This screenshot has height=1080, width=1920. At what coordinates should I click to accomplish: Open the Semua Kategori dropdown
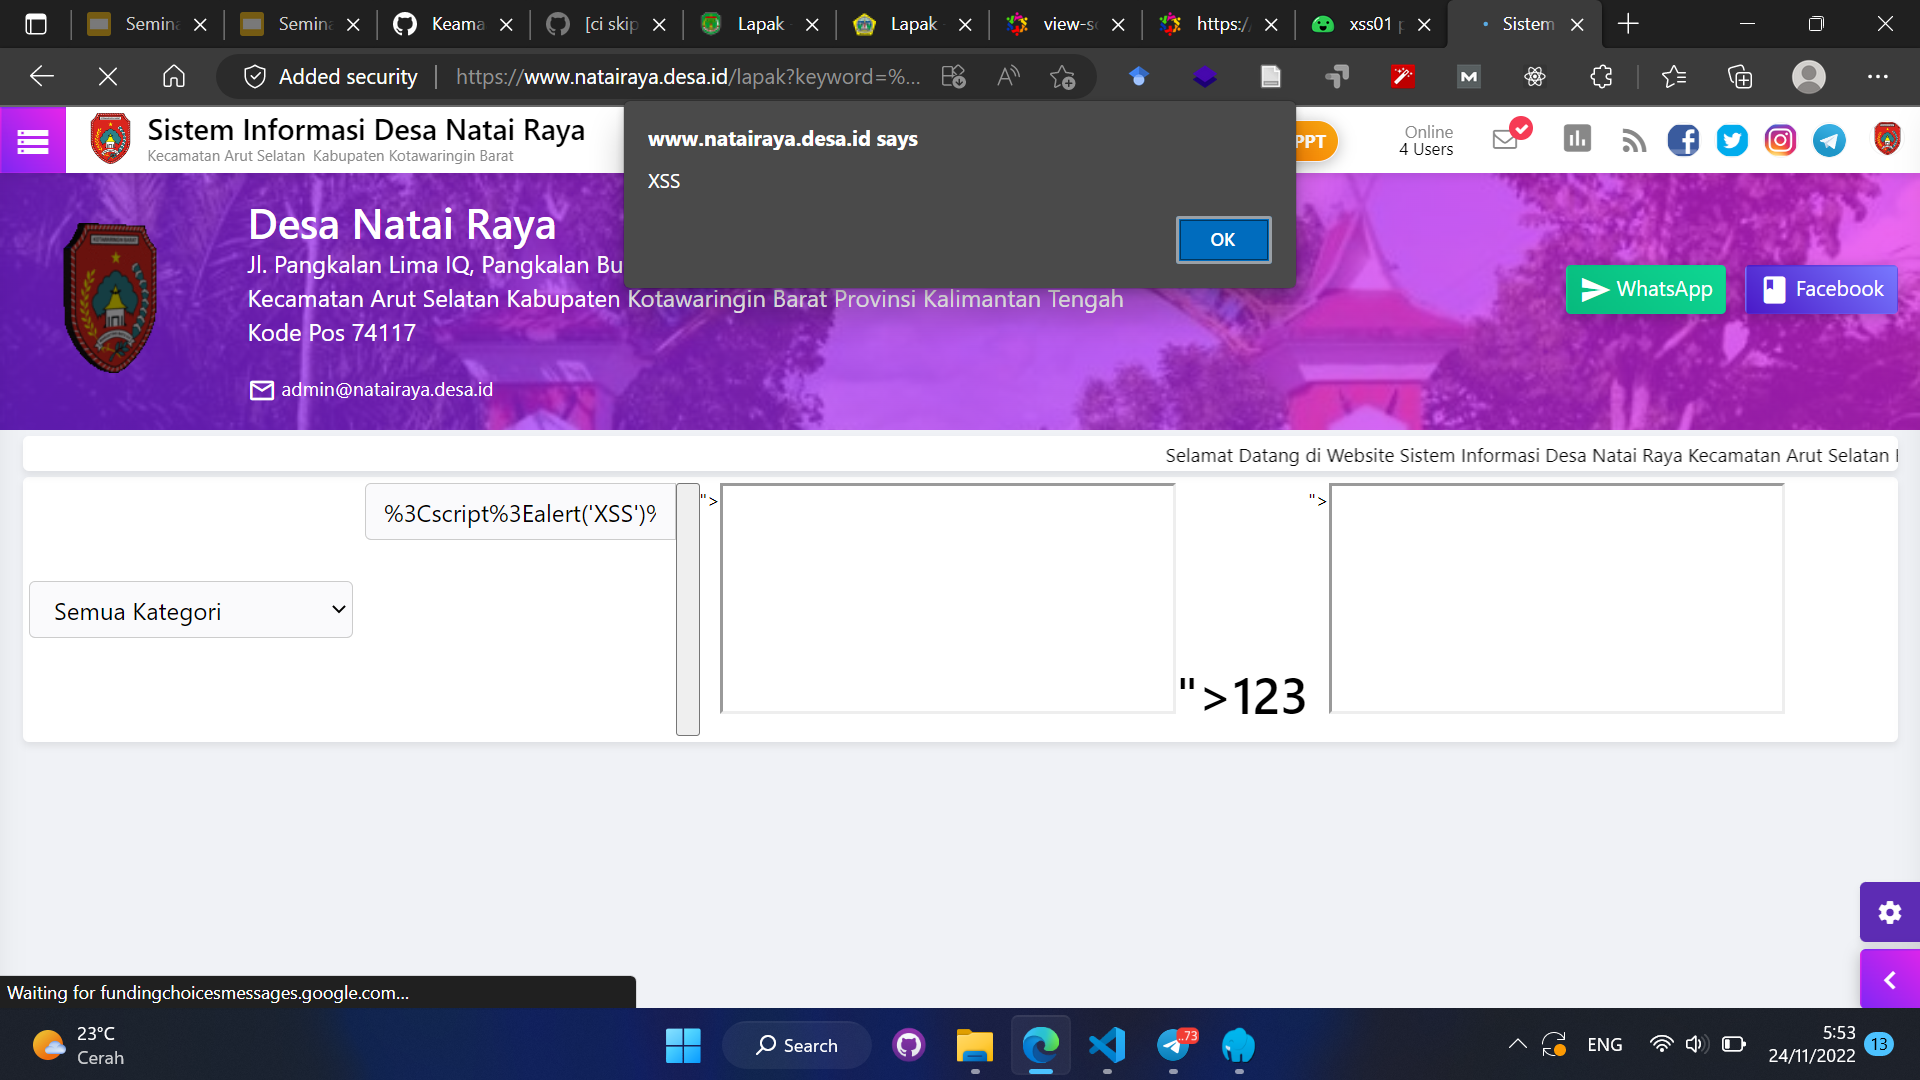[x=190, y=609]
